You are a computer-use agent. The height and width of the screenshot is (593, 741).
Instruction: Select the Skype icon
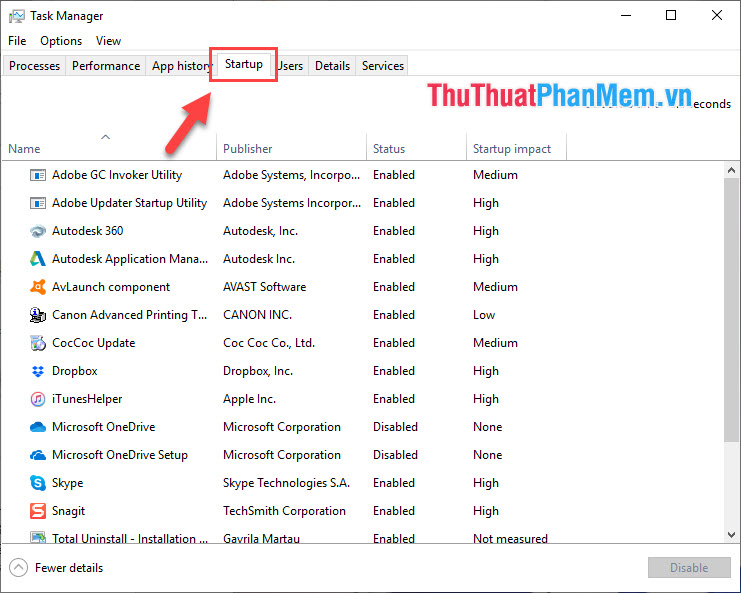[x=38, y=483]
